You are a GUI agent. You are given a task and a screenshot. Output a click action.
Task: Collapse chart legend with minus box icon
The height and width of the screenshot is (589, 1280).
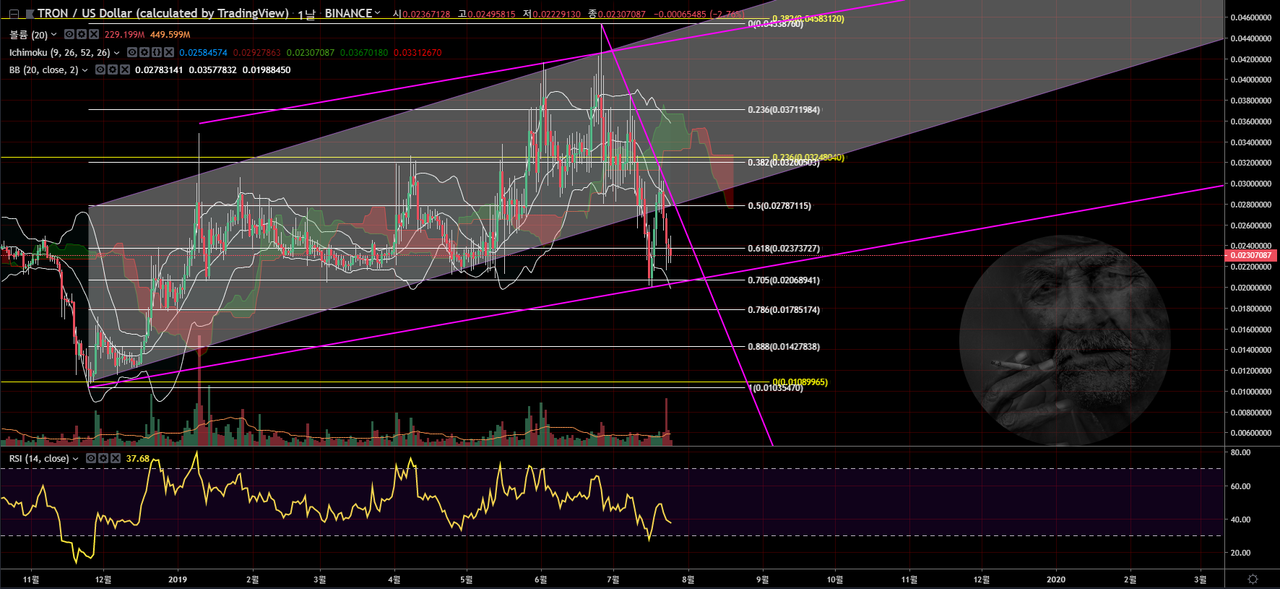coord(14,14)
